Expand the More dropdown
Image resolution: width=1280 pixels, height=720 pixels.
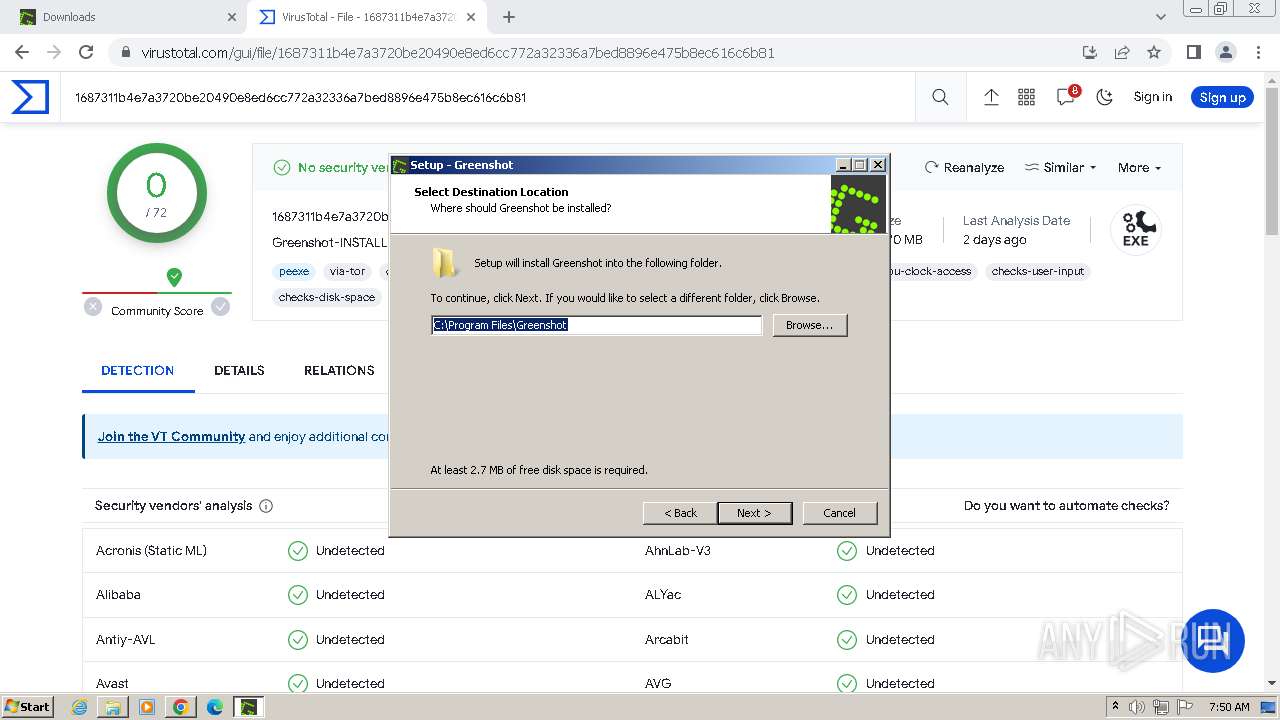coord(1139,167)
